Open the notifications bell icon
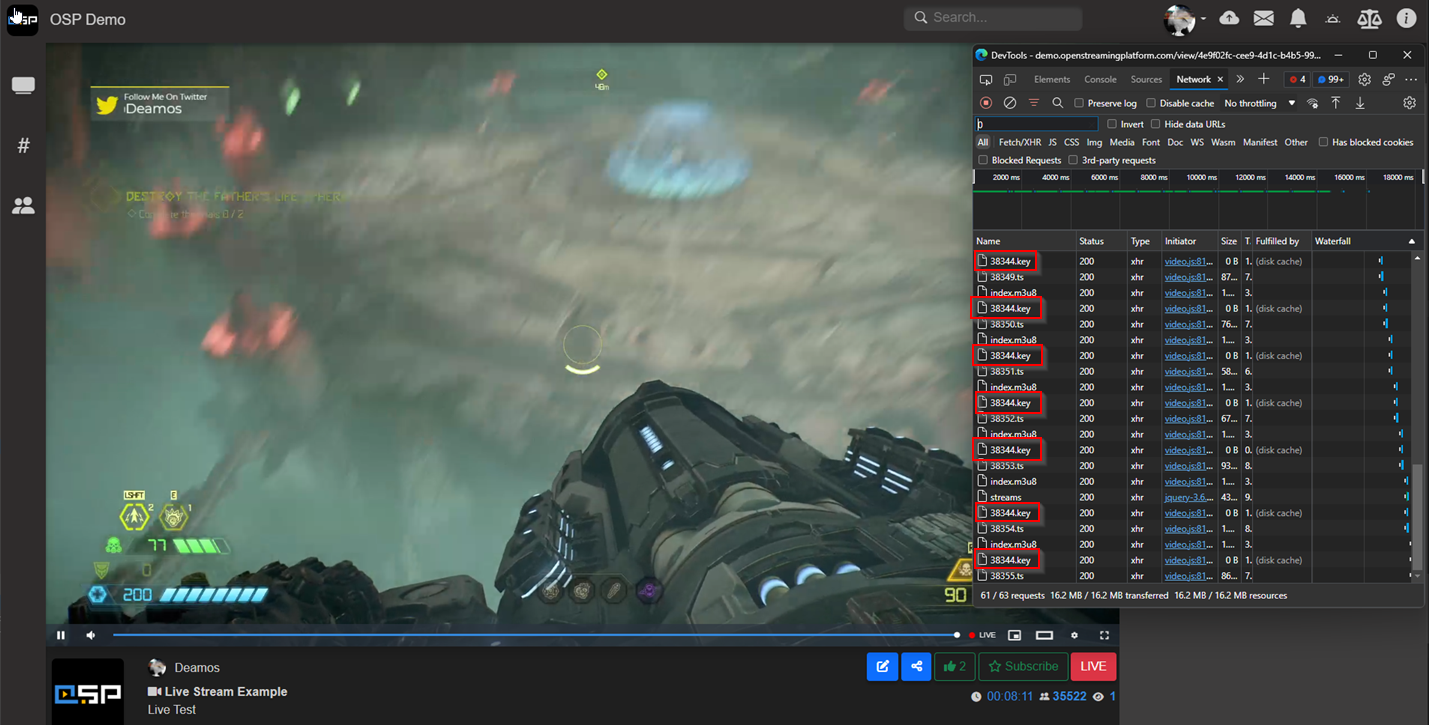This screenshot has height=725, width=1429. pos(1298,18)
